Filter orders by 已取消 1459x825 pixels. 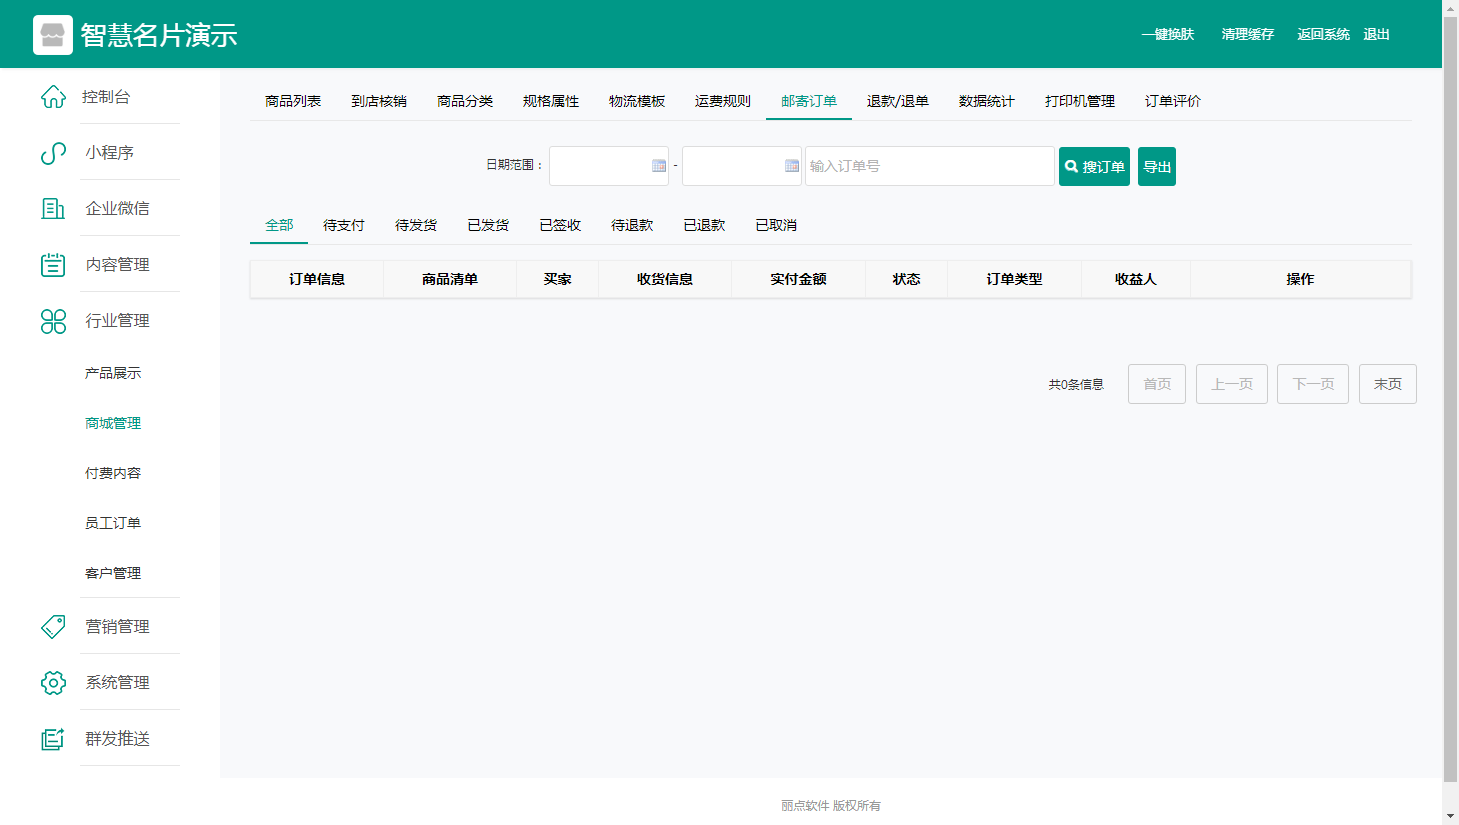click(776, 225)
